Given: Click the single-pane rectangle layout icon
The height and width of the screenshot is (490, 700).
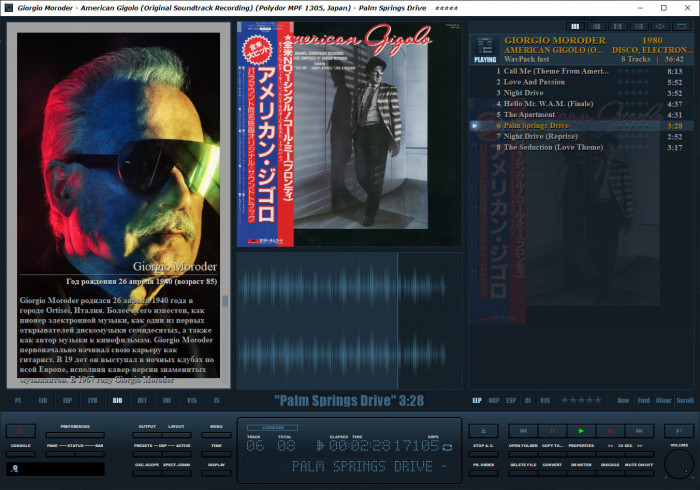Looking at the screenshot, I should pos(682,27).
